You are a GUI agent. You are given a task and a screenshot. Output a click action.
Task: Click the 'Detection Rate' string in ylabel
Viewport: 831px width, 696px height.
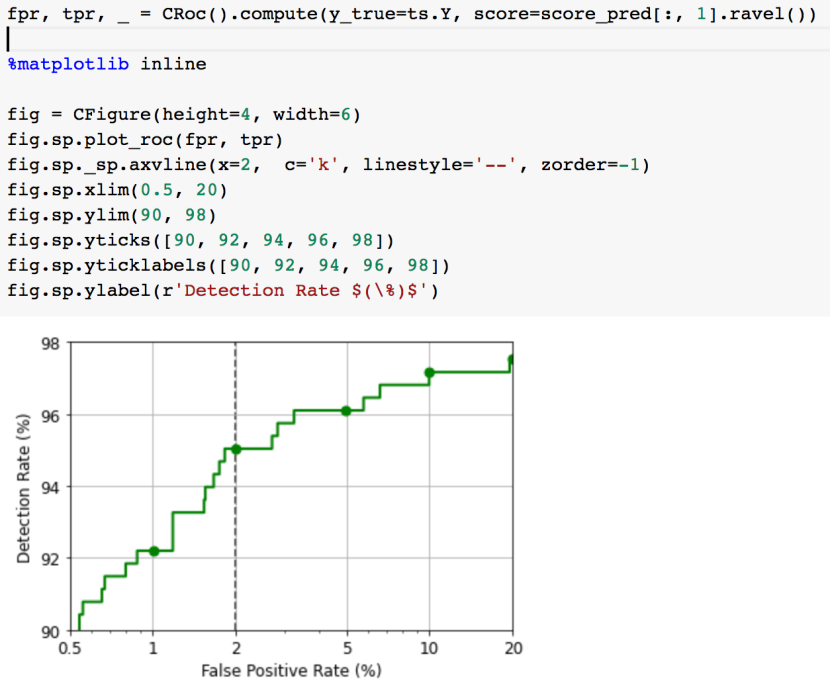(306, 291)
